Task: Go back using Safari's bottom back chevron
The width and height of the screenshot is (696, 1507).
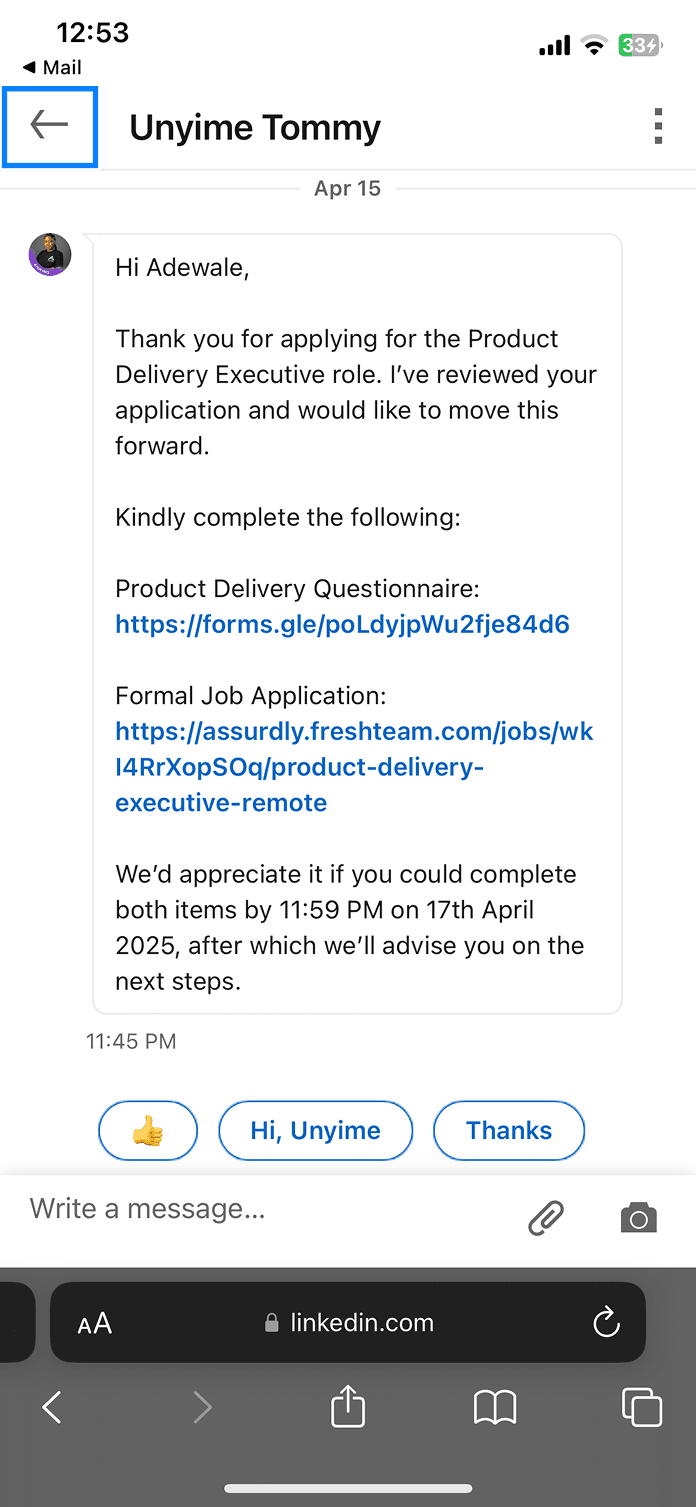Action: [x=52, y=1408]
